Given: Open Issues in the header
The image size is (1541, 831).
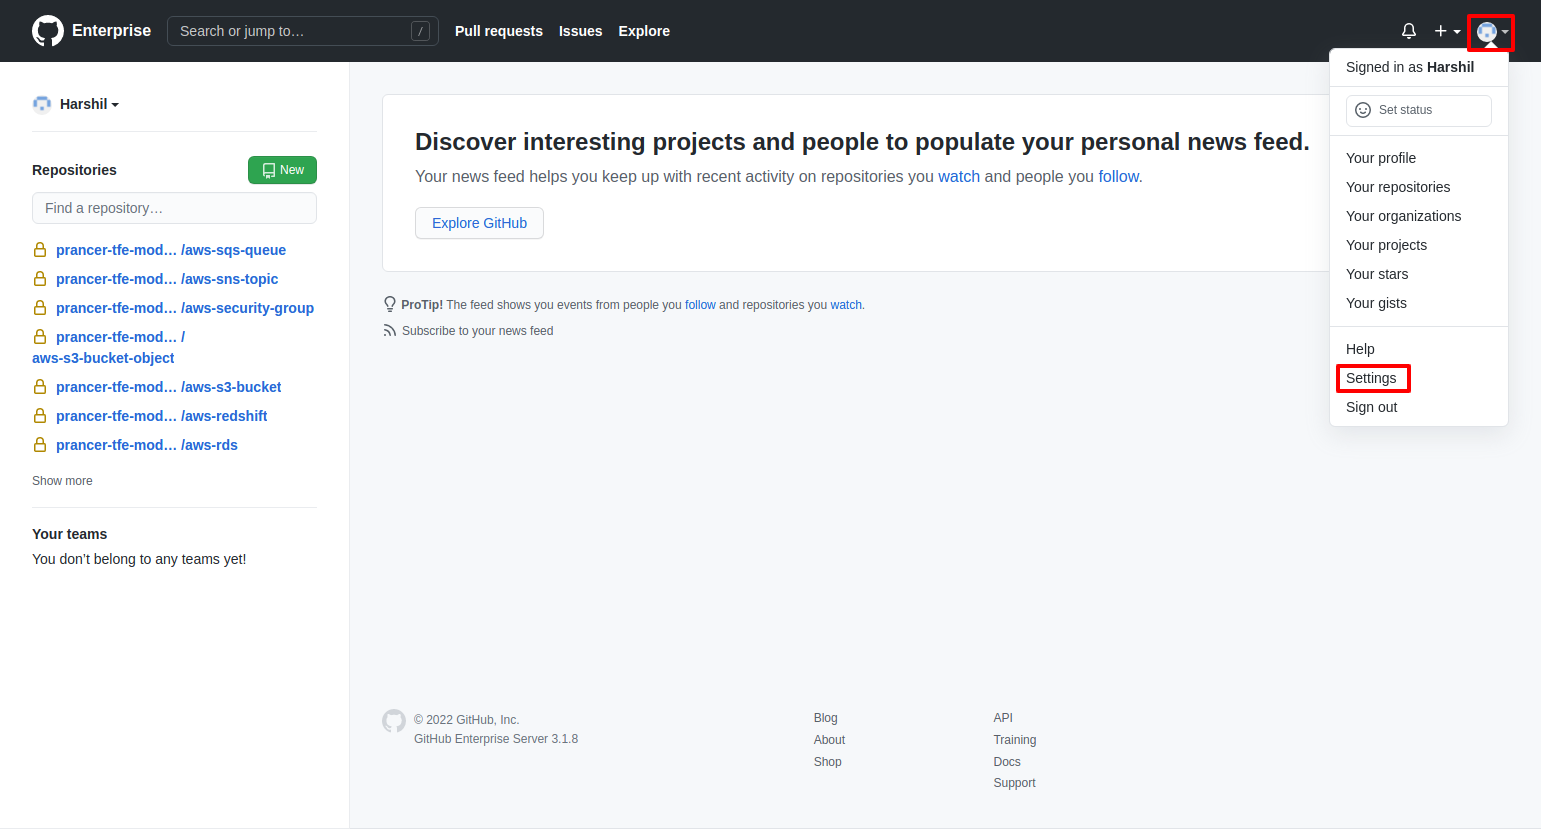Looking at the screenshot, I should 580,31.
